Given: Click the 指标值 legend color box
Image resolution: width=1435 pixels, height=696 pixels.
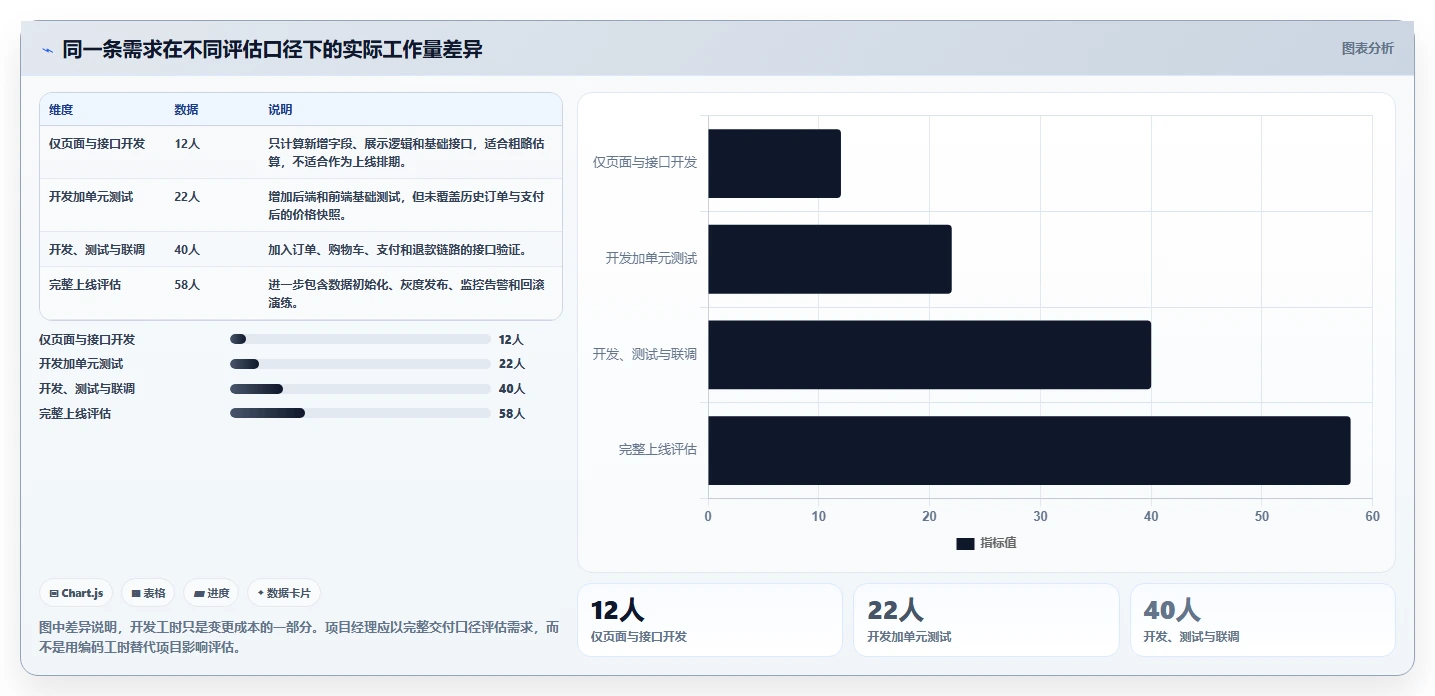Looking at the screenshot, I should pyautogui.click(x=965, y=543).
